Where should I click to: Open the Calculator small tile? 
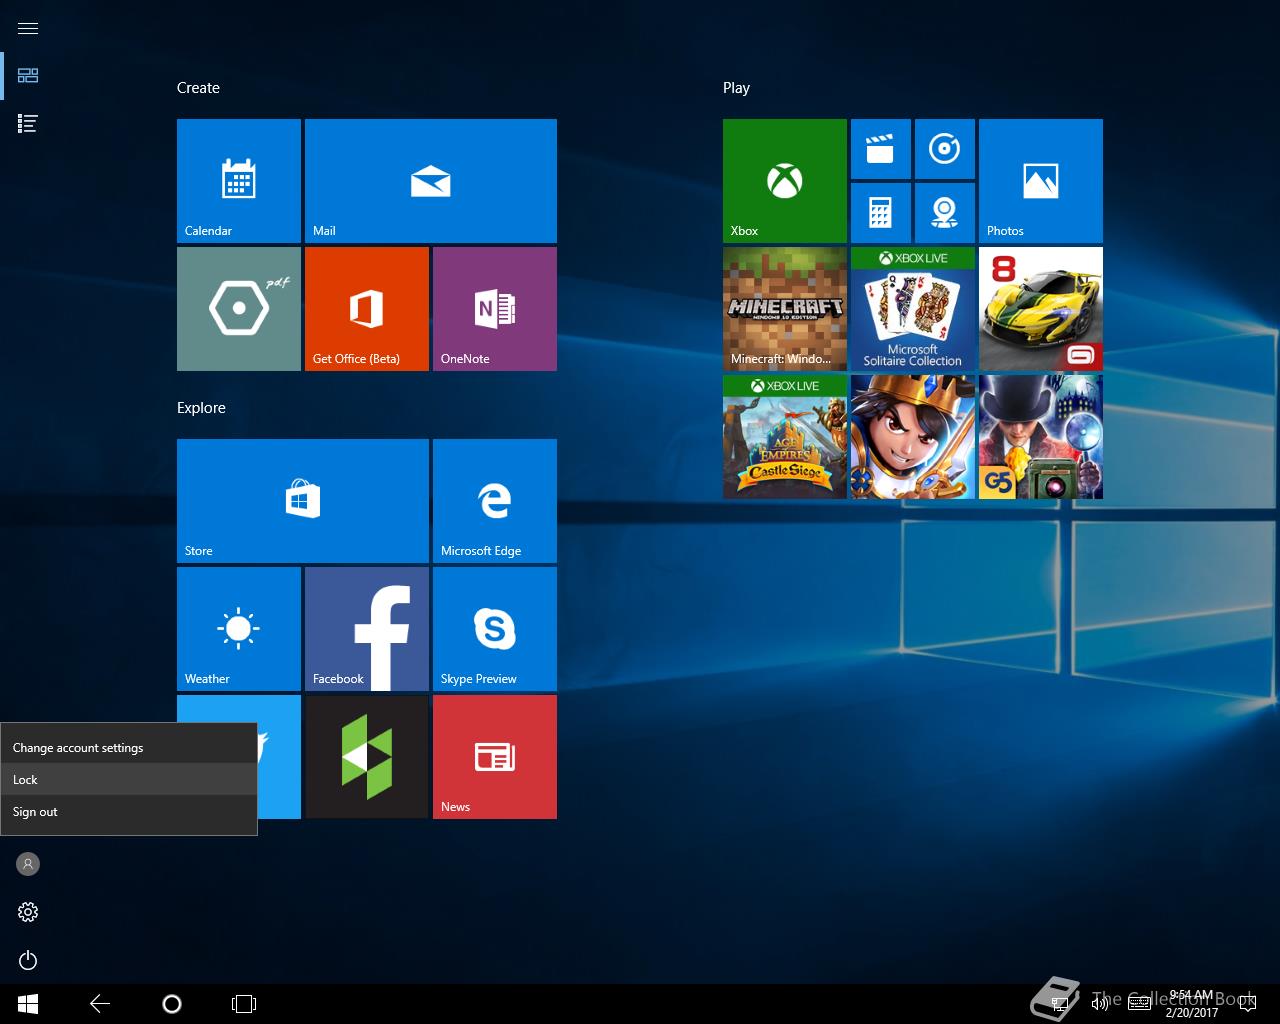pyautogui.click(x=881, y=213)
